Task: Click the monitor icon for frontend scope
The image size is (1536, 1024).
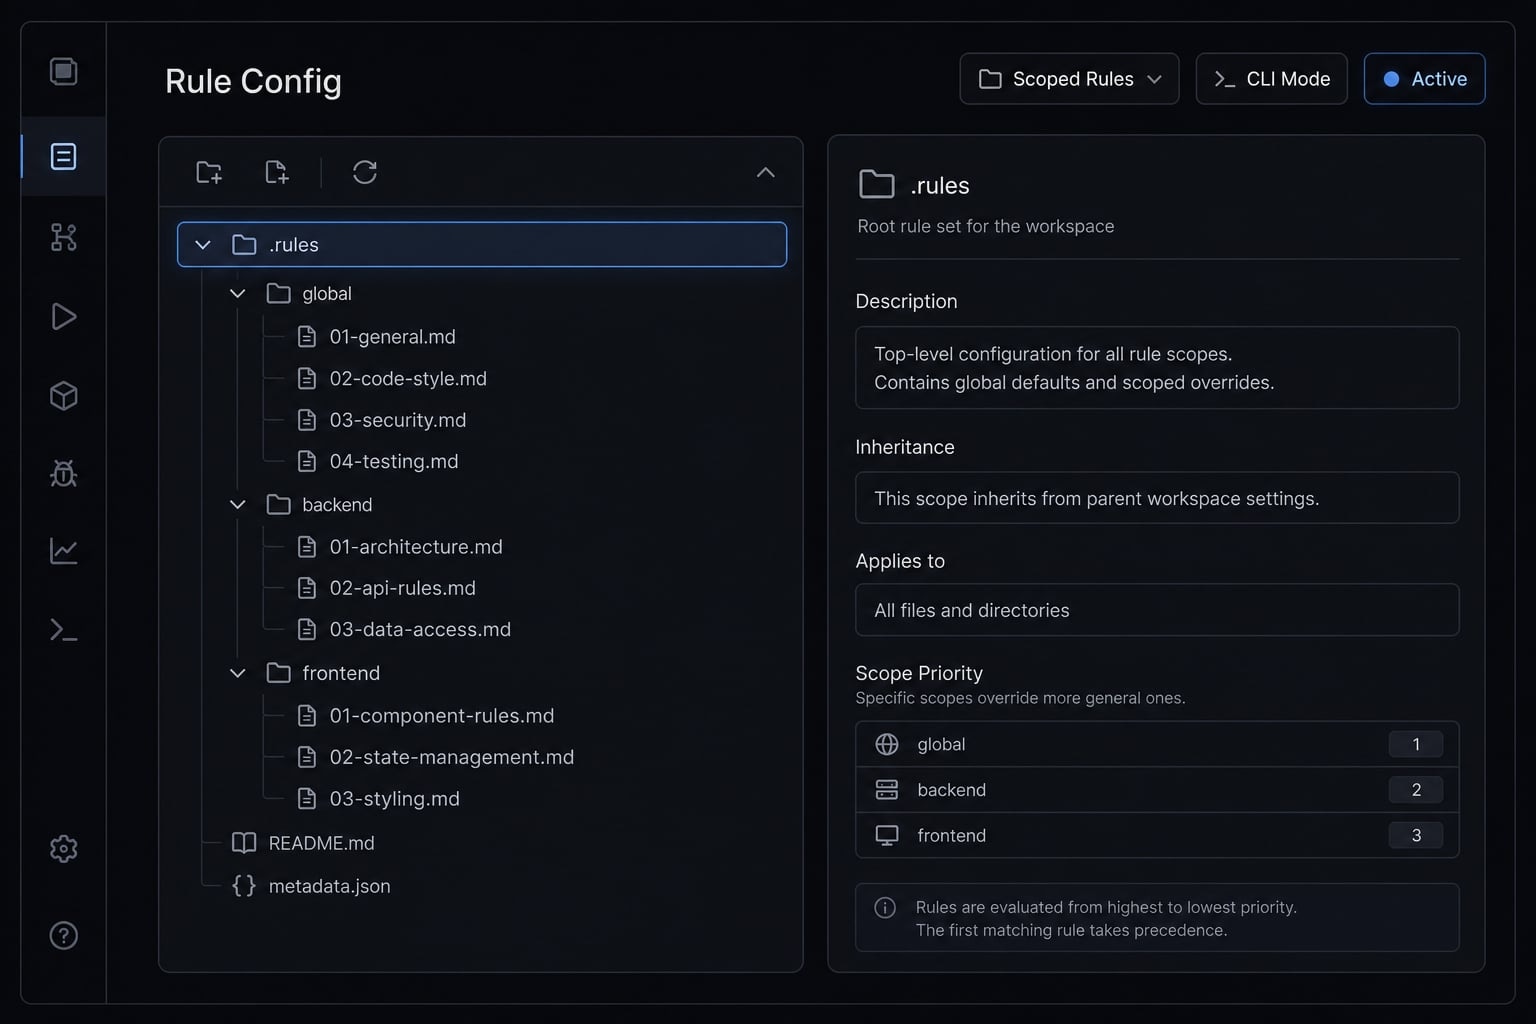Action: (887, 835)
